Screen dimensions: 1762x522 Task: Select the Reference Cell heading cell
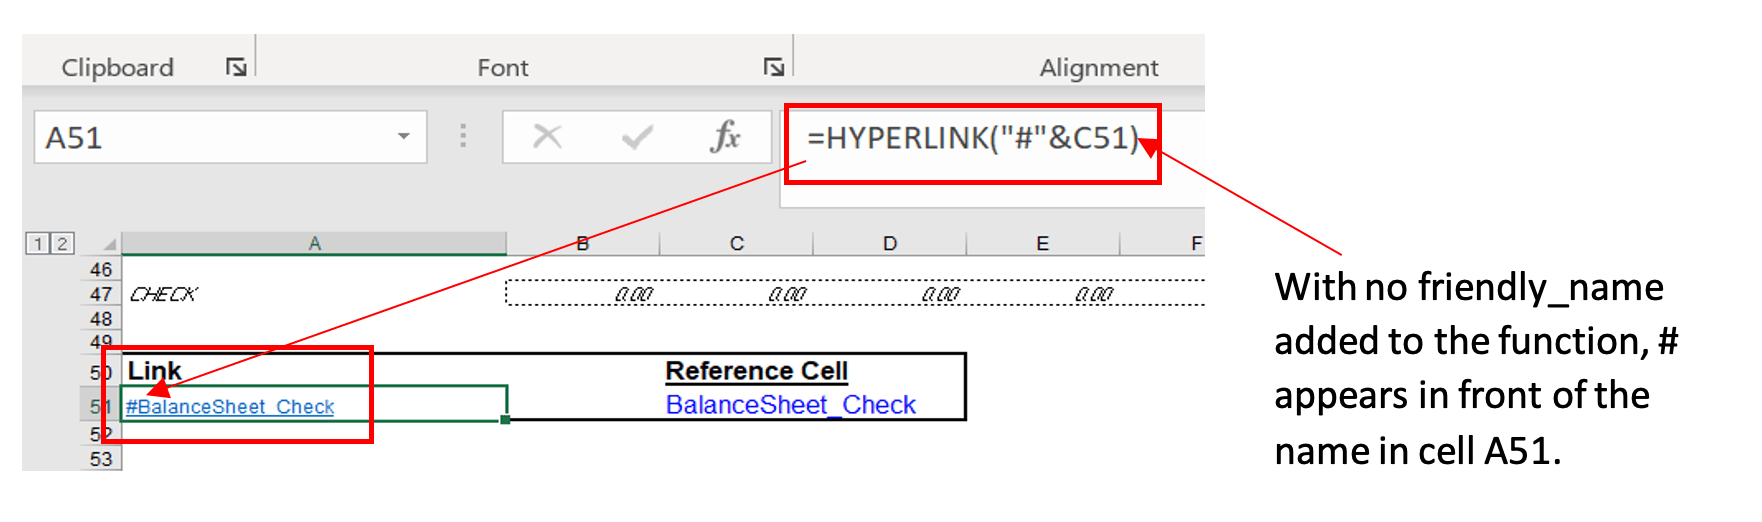[x=756, y=371]
